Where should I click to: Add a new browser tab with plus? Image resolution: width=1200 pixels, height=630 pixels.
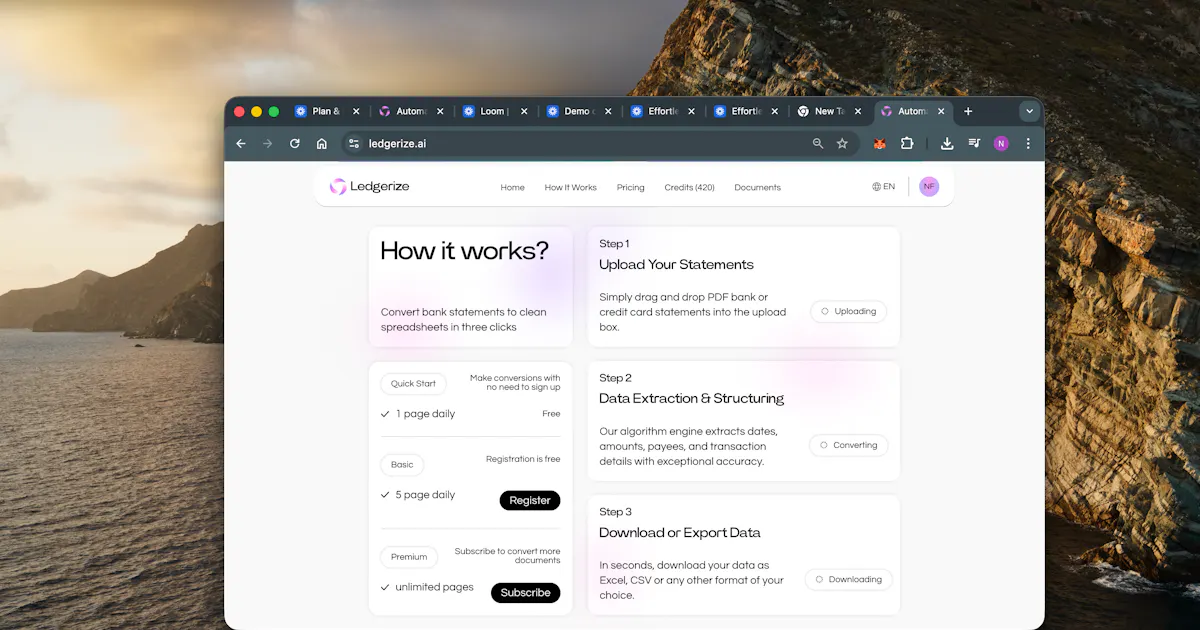click(x=968, y=111)
